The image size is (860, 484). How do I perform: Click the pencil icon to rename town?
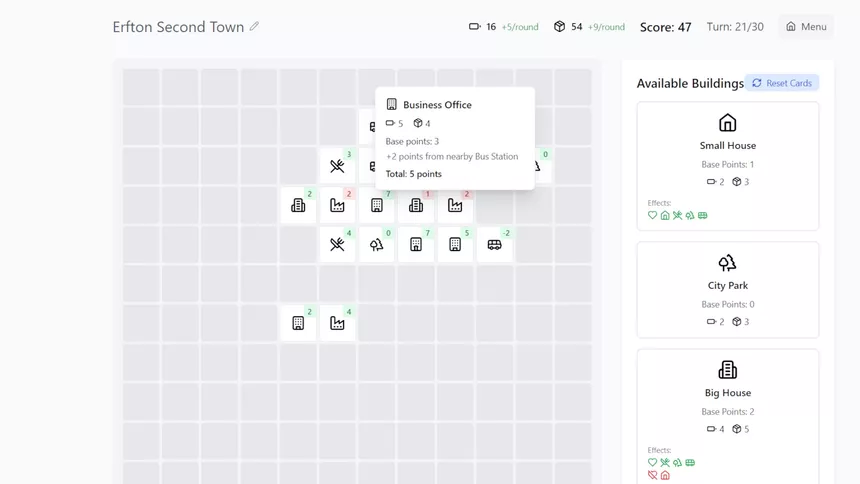click(254, 26)
